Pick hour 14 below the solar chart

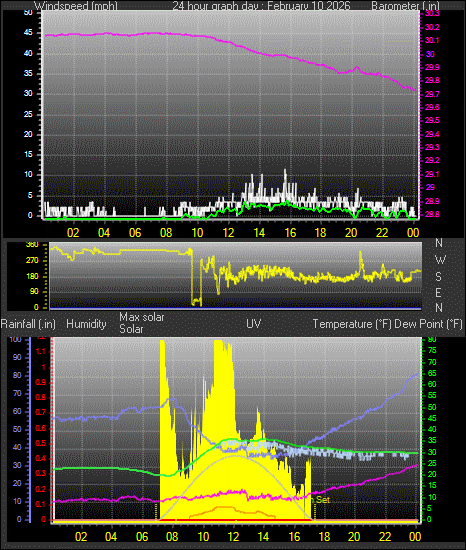pyautogui.click(x=263, y=537)
